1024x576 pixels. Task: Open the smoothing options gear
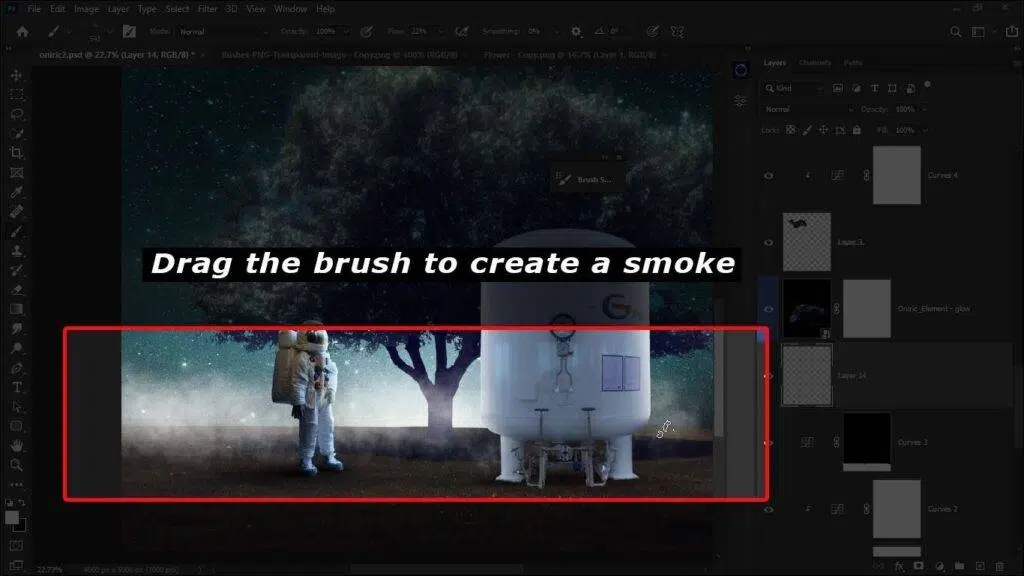[x=575, y=31]
